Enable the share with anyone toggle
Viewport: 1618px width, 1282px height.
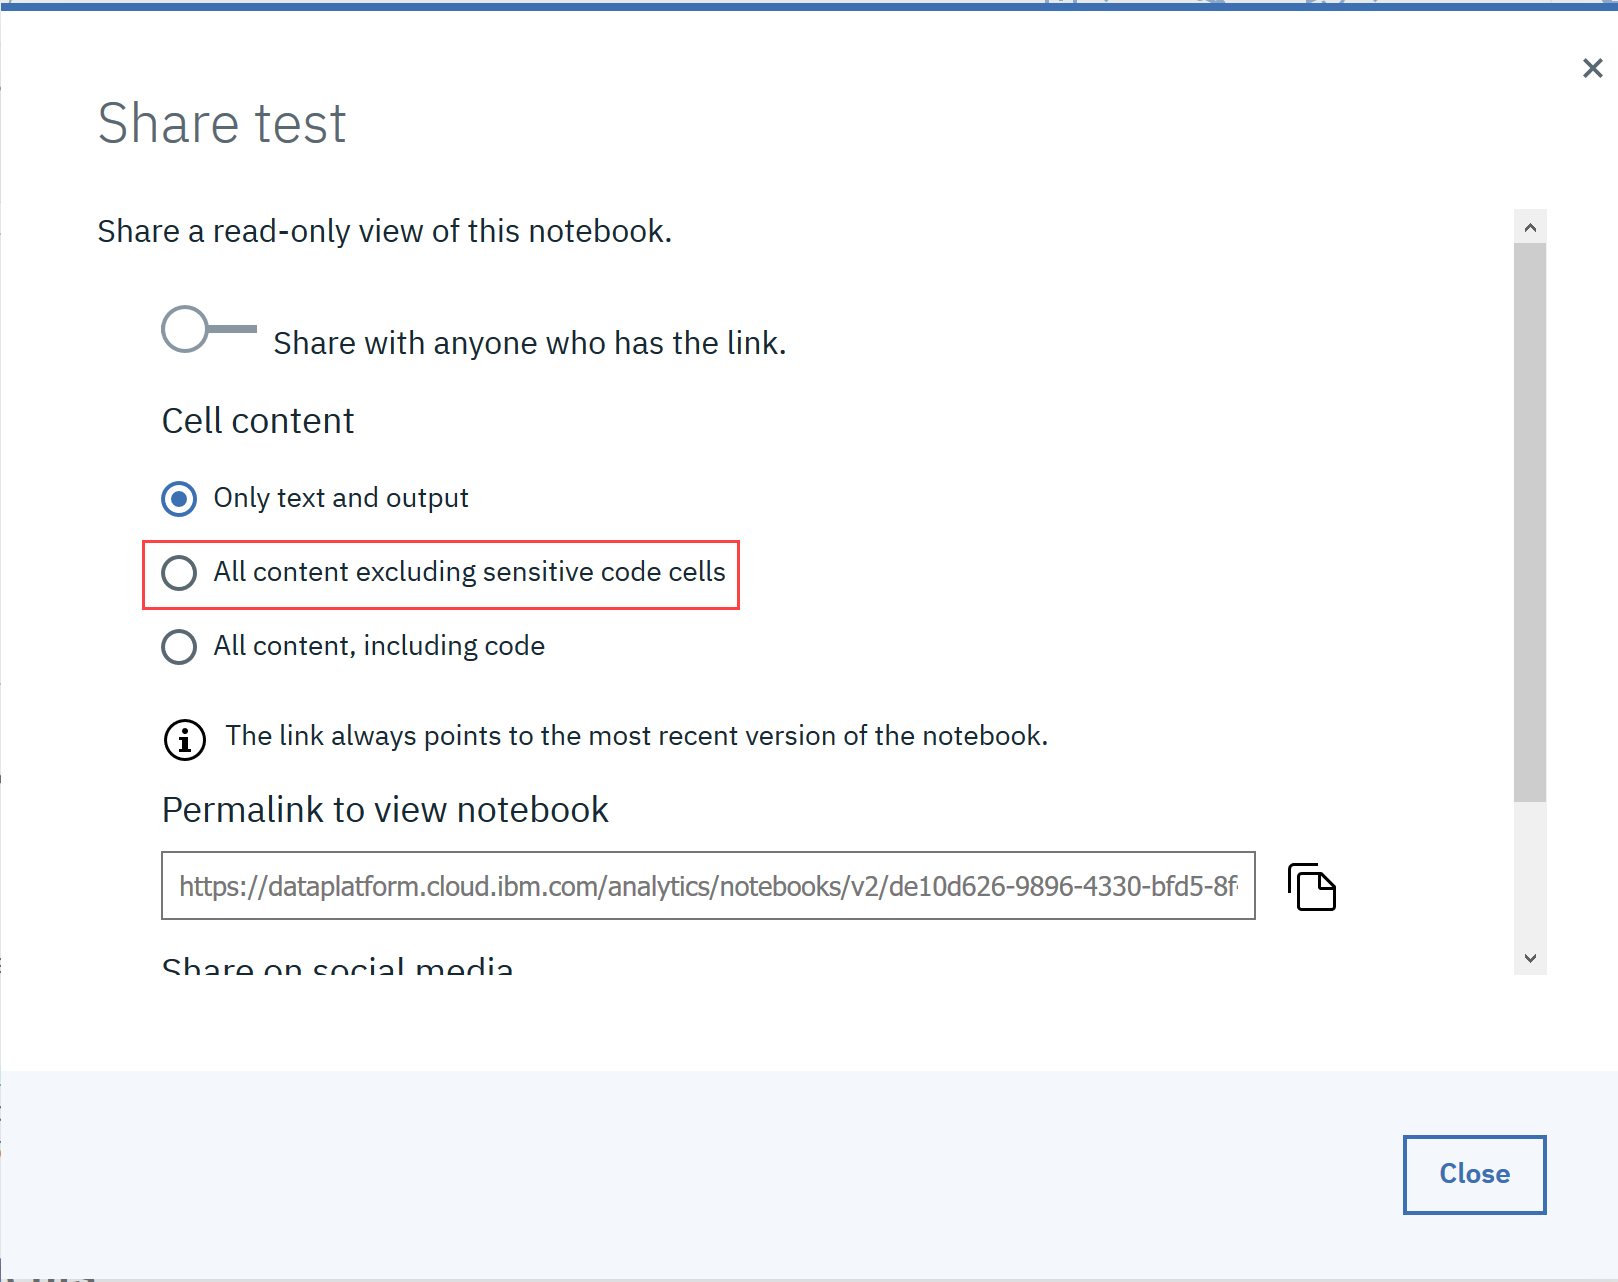208,329
